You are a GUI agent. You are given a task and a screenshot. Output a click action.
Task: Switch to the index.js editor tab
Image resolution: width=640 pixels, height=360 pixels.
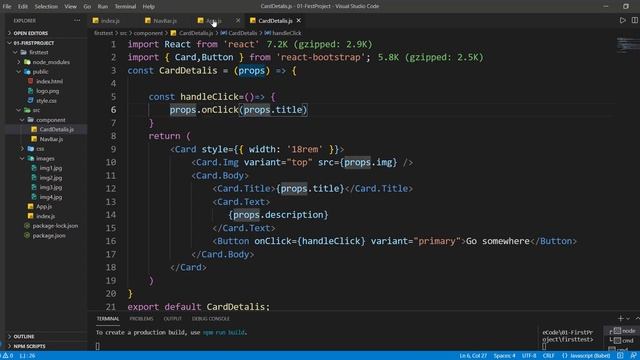pyautogui.click(x=110, y=20)
